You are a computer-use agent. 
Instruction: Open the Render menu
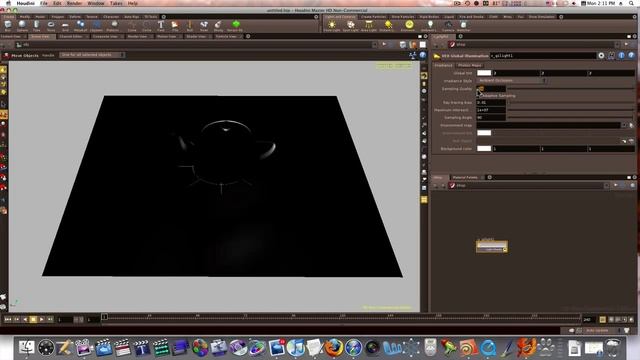(x=74, y=3)
